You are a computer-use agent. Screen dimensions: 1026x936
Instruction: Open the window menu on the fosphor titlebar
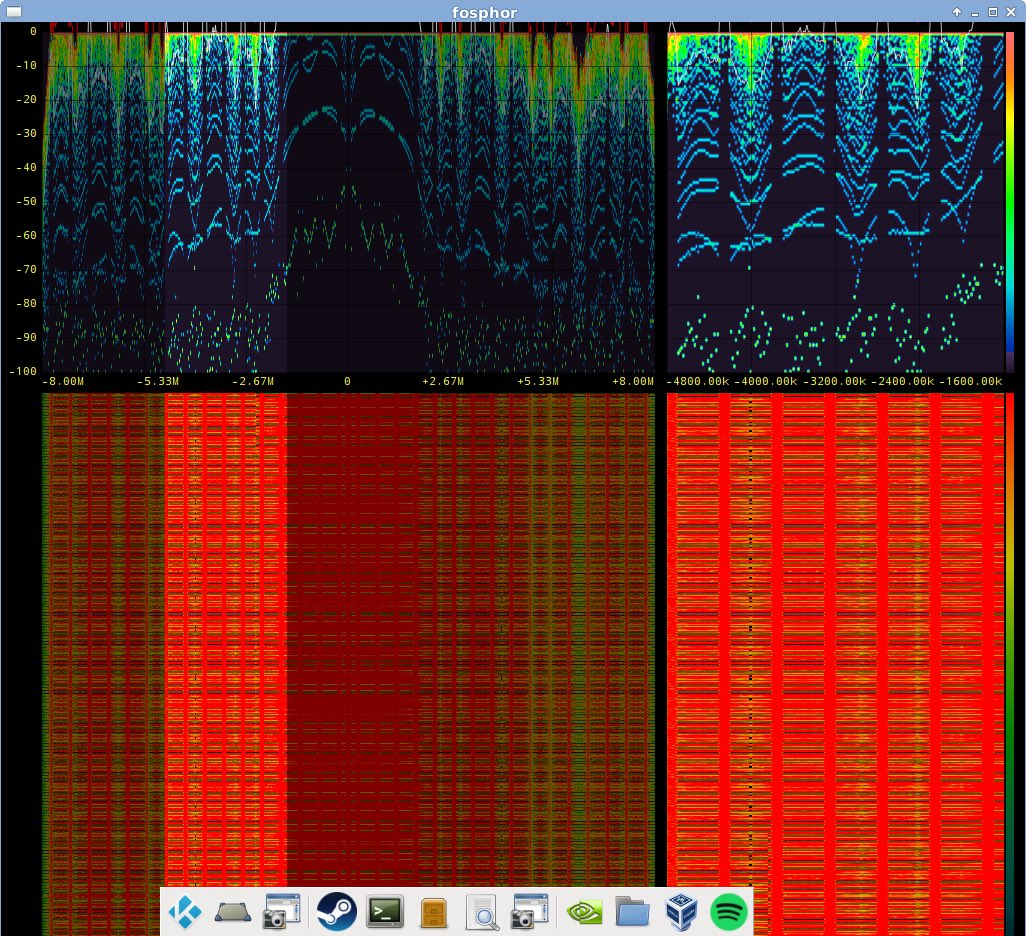13,12
